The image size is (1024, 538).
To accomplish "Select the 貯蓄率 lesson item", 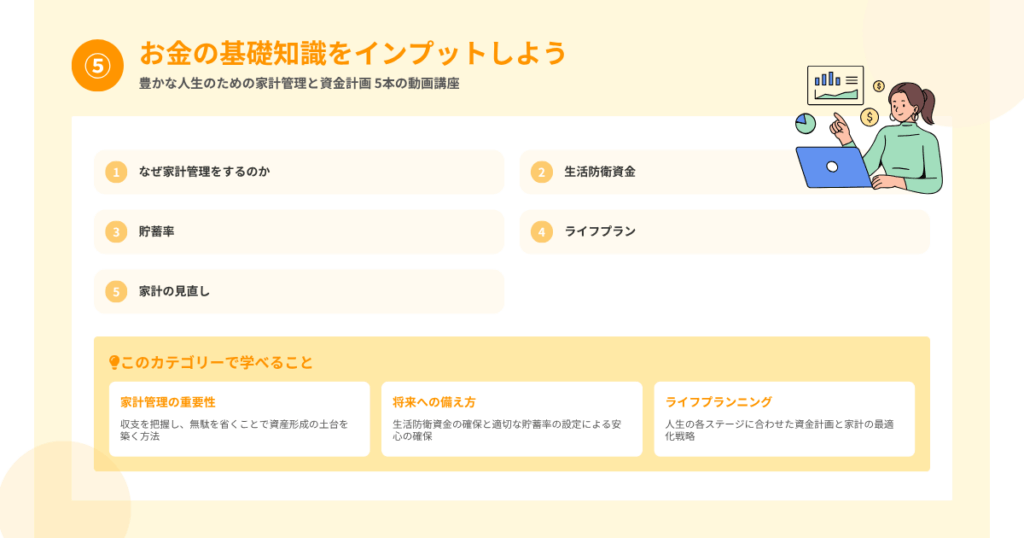I will pyautogui.click(x=298, y=232).
